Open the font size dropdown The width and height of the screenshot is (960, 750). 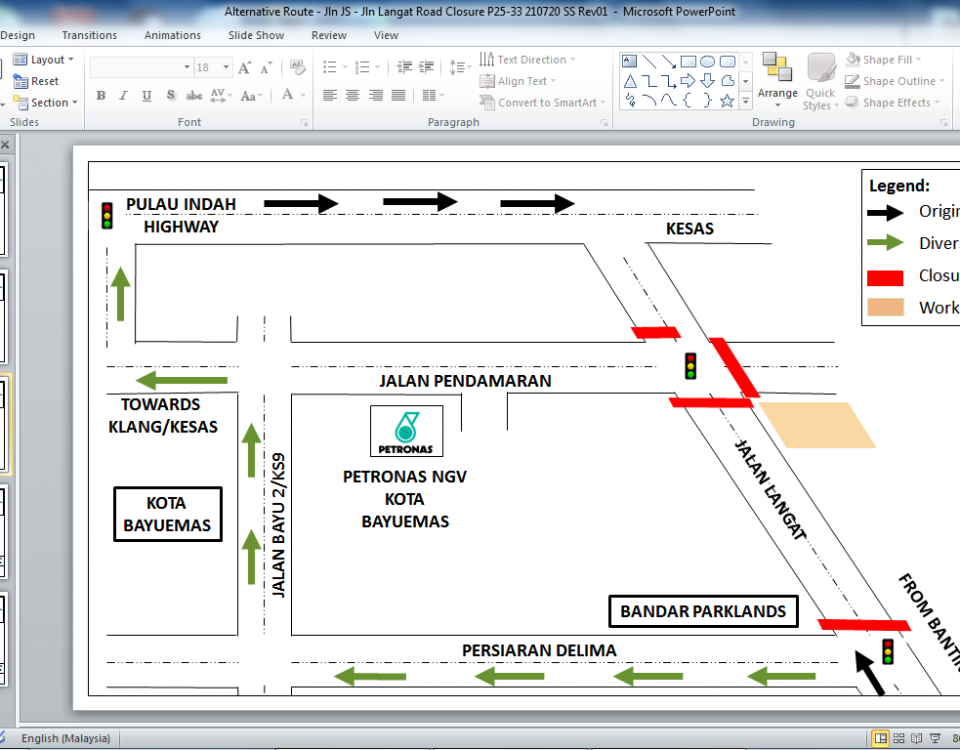point(227,68)
